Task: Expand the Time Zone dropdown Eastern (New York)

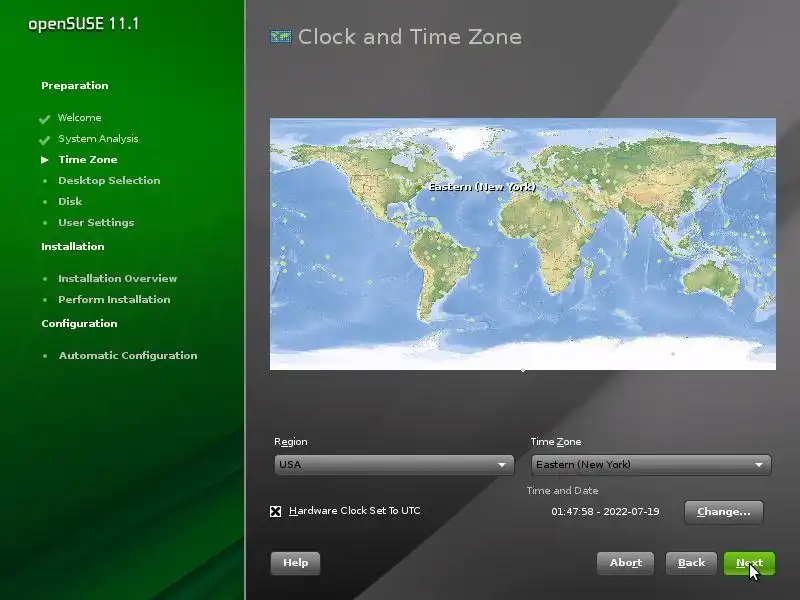Action: pos(651,465)
